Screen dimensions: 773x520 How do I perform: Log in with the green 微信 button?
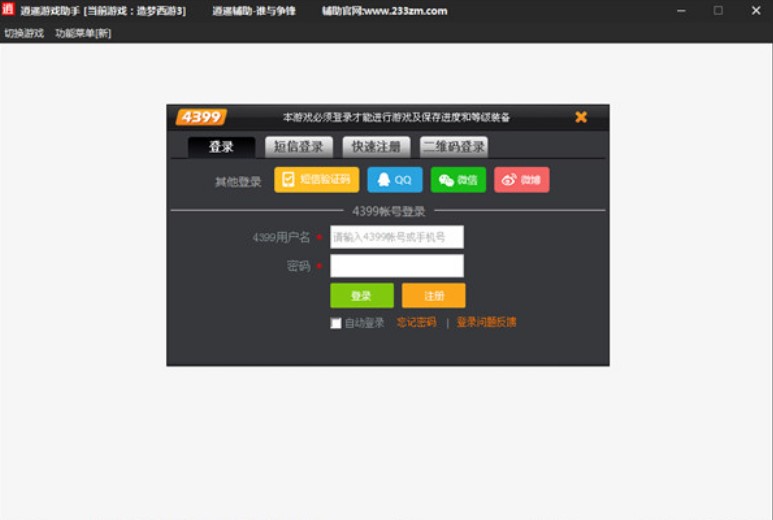click(458, 179)
